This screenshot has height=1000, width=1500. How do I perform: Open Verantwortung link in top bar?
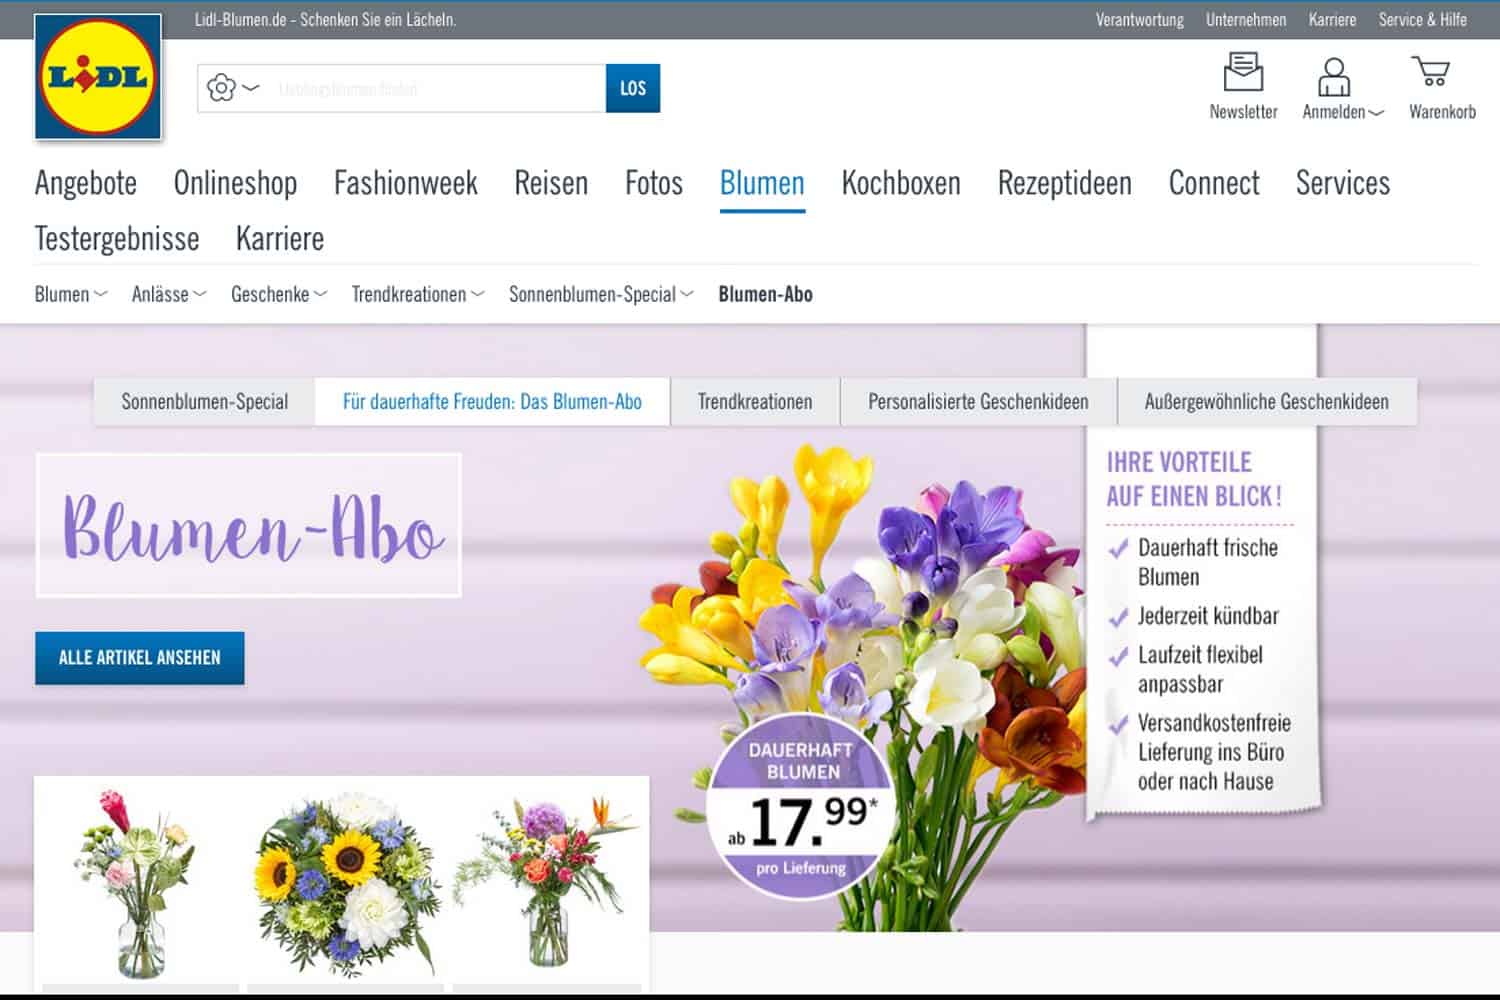click(x=1139, y=20)
